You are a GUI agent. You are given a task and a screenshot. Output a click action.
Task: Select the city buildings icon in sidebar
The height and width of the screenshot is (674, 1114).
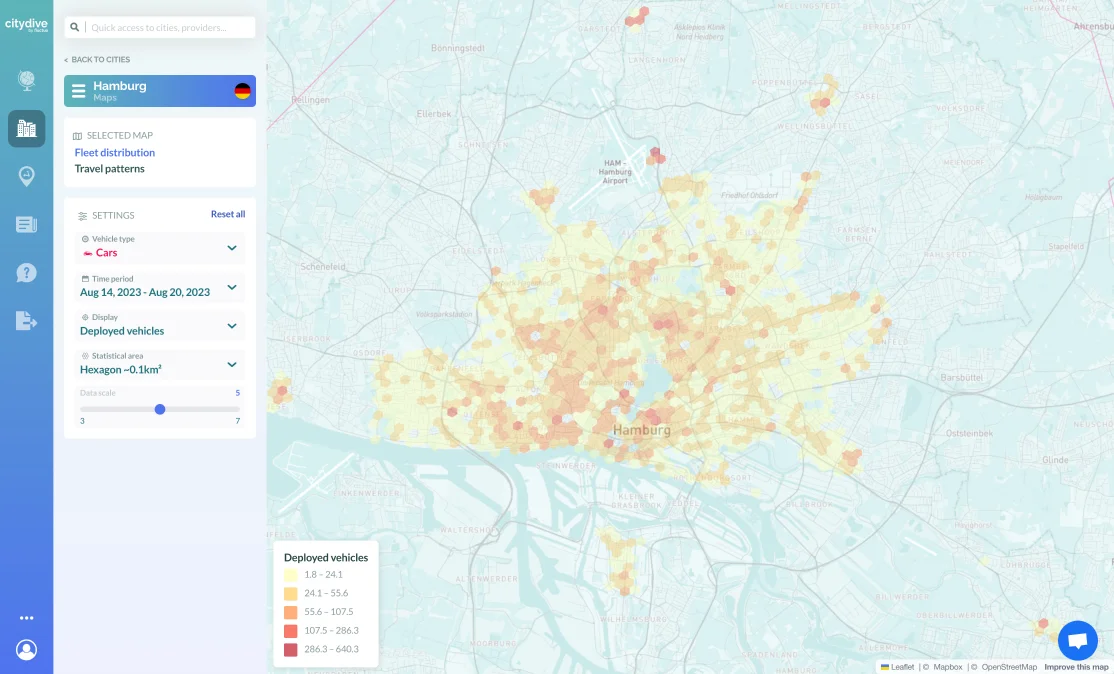[27, 128]
